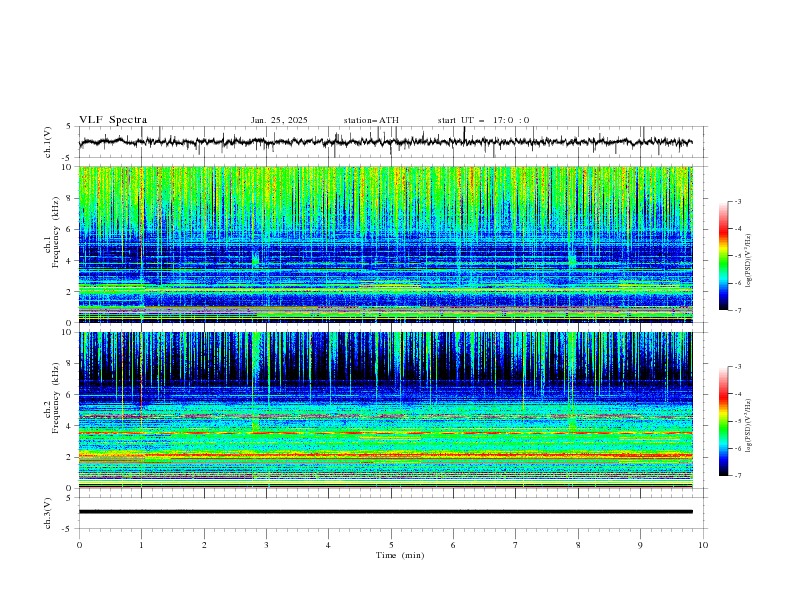Select the date text "Jan. 25, 2025"
The width and height of the screenshot is (792, 612).
pyautogui.click(x=279, y=120)
